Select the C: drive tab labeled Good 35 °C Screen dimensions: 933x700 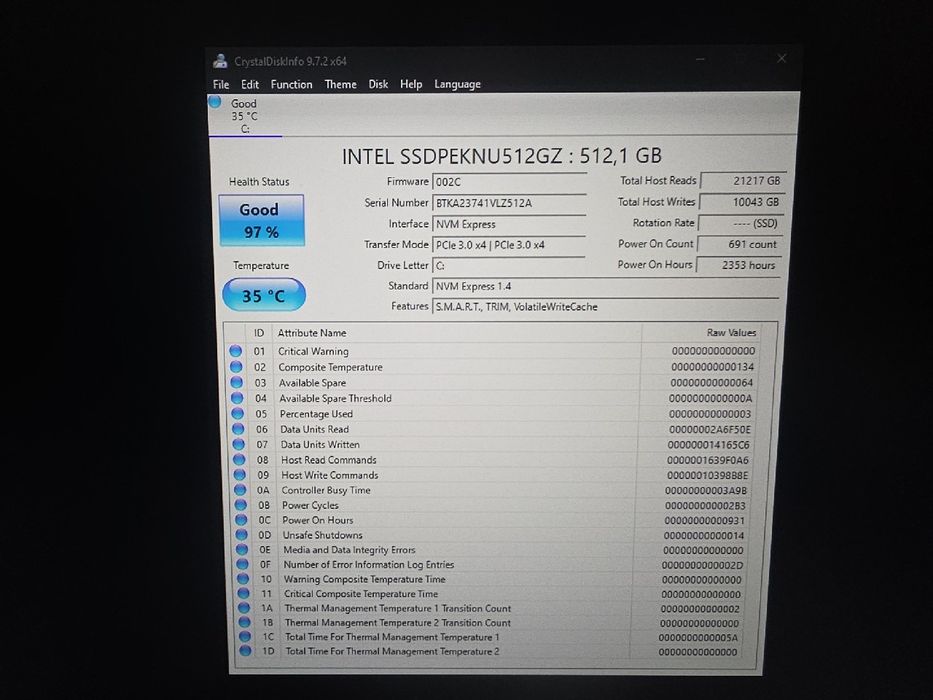pyautogui.click(x=245, y=115)
